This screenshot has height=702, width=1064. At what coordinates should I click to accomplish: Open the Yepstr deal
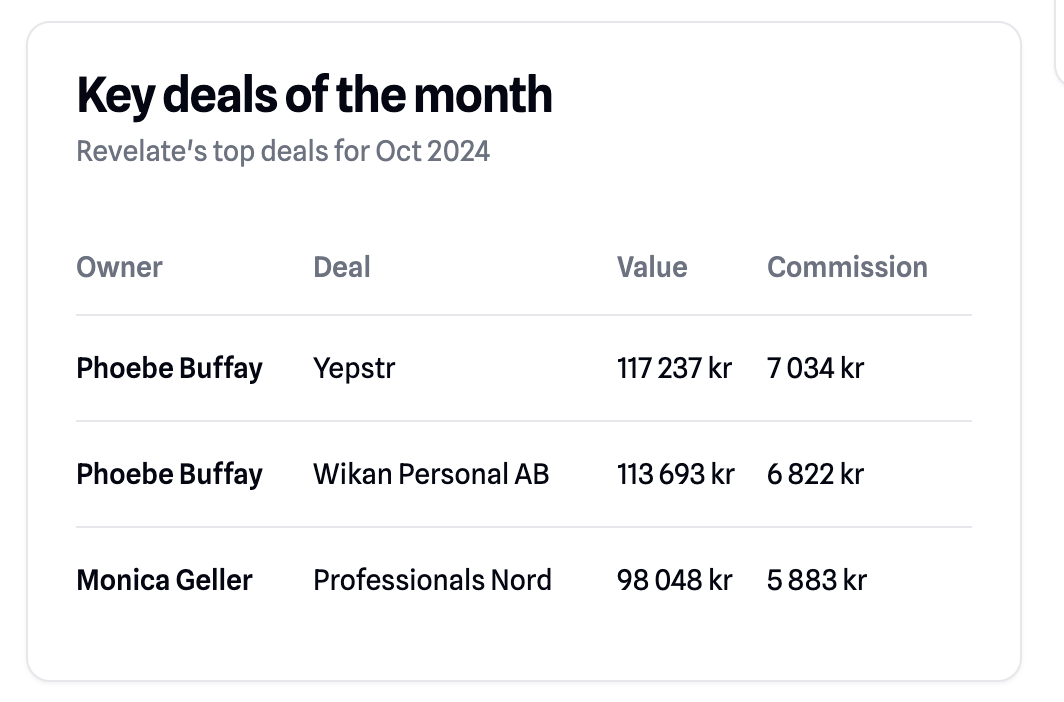coord(354,368)
